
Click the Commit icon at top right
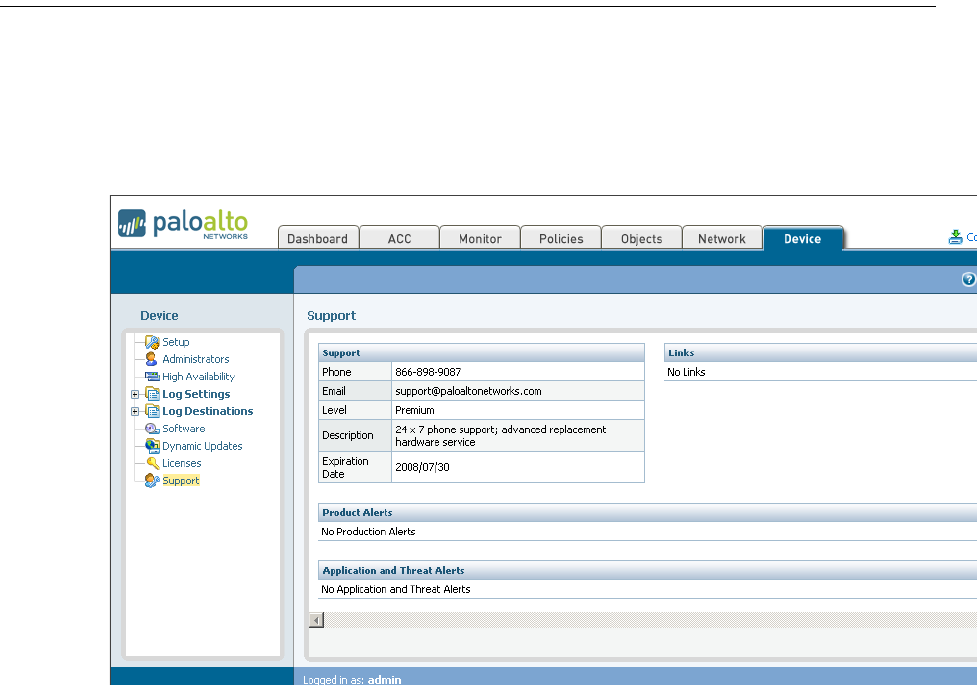tap(955, 237)
